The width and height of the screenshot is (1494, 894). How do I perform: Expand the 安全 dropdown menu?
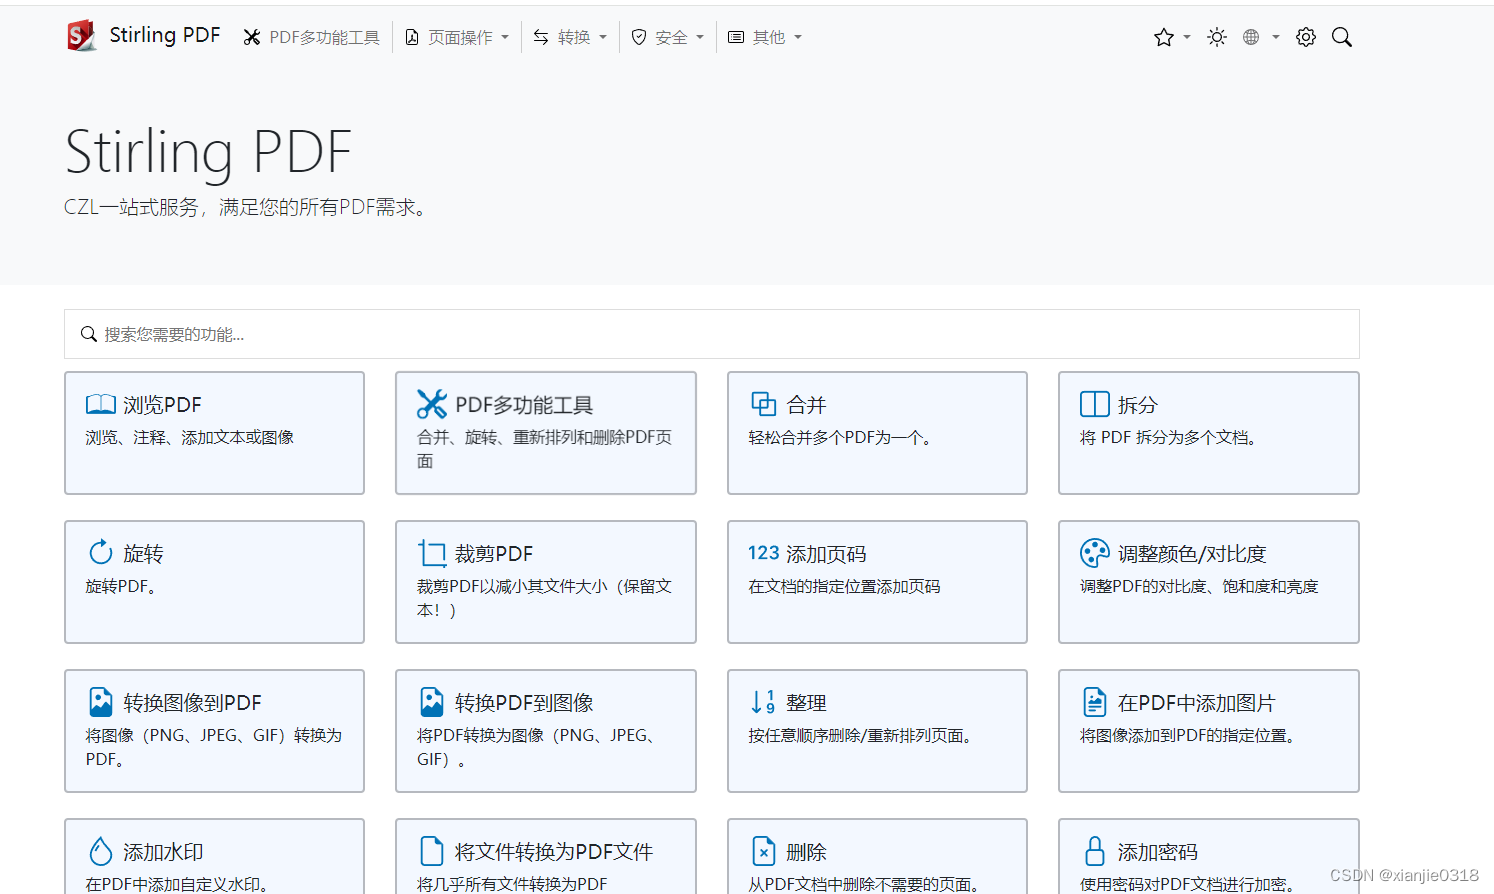pyautogui.click(x=668, y=37)
